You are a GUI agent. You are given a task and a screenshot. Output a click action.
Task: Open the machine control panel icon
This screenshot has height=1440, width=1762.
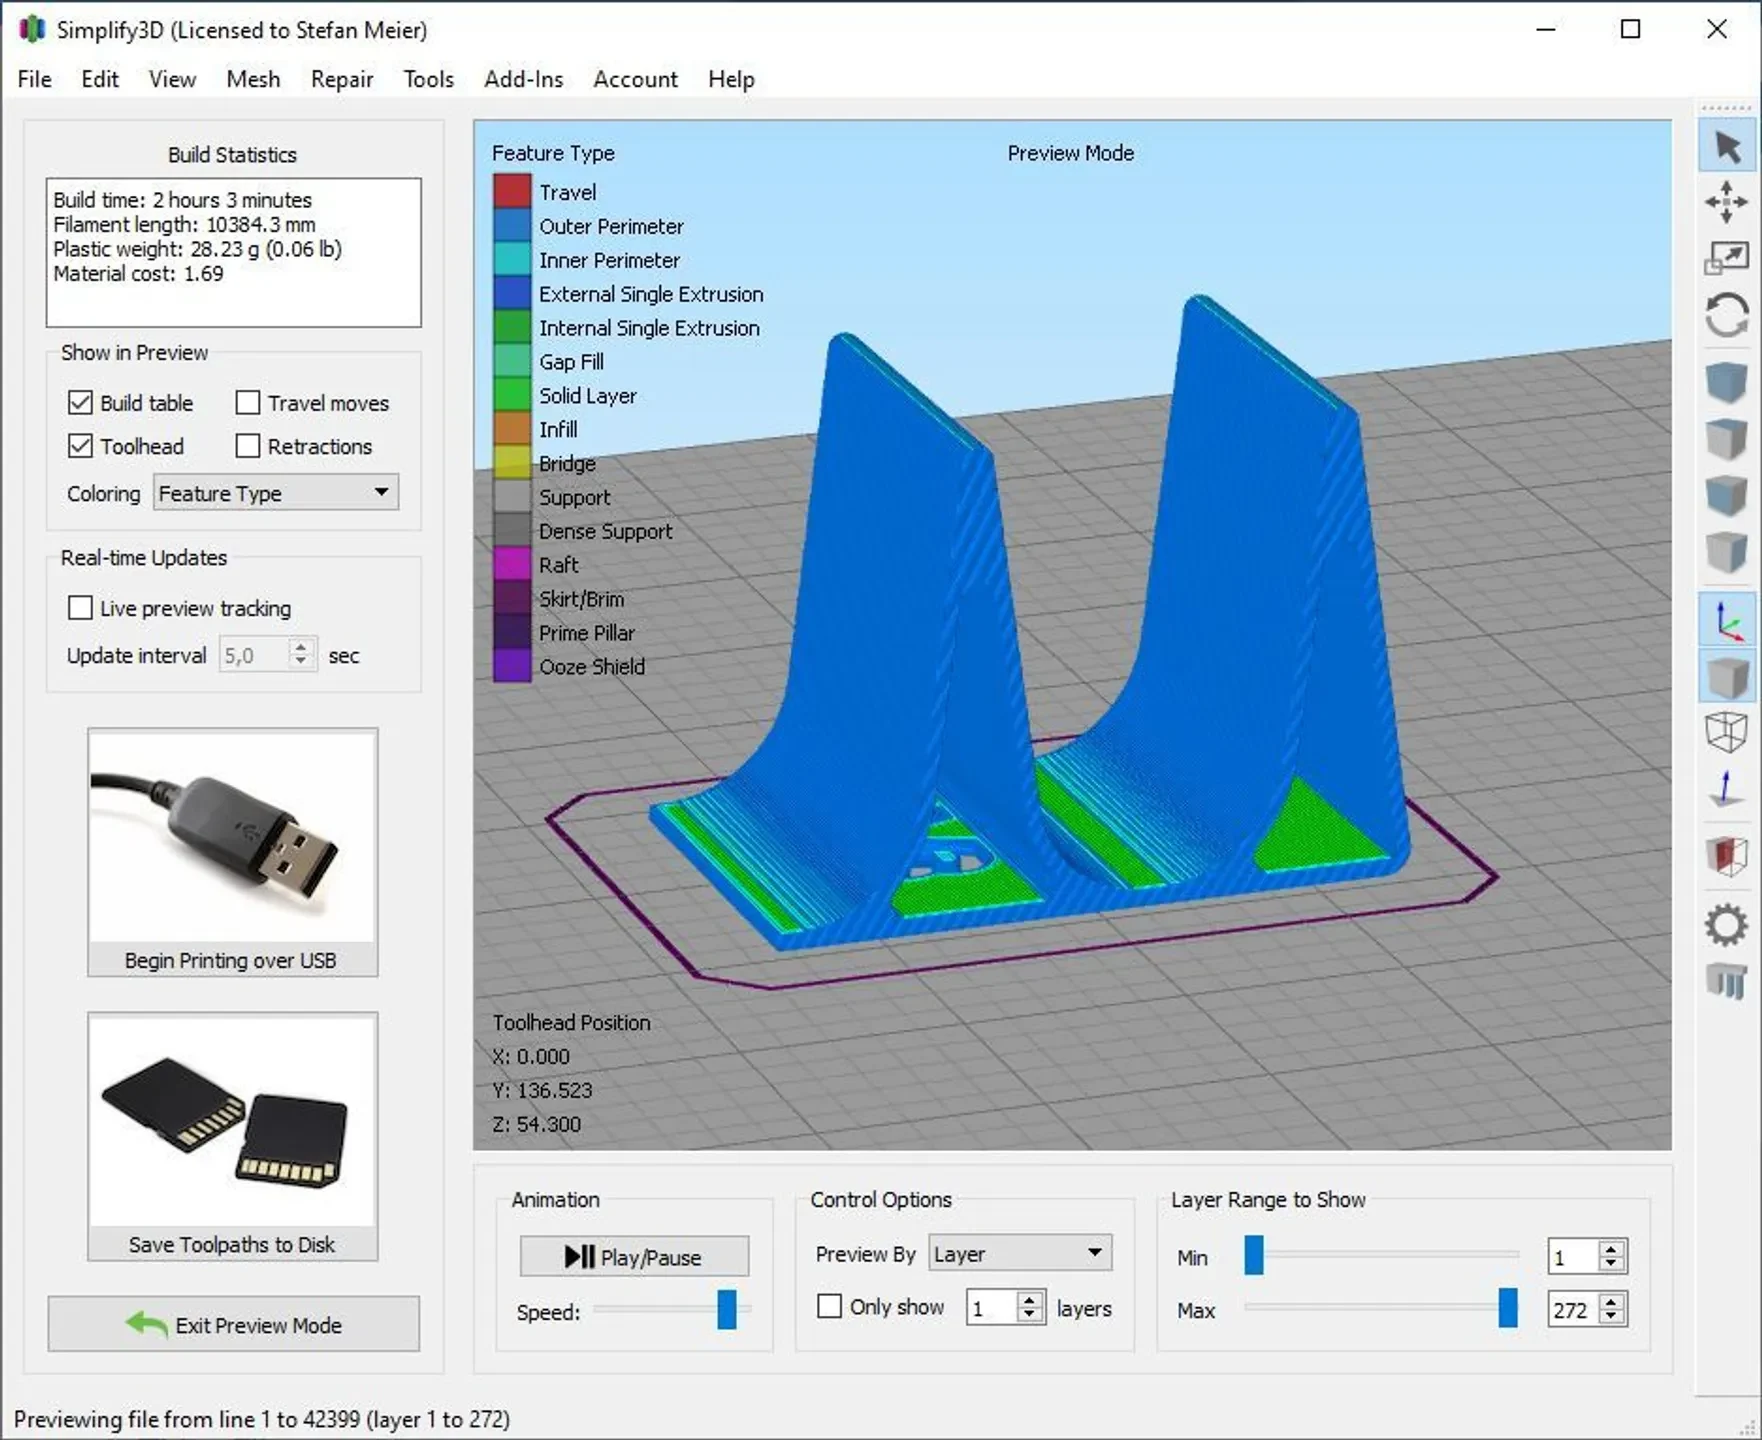pos(1727,981)
